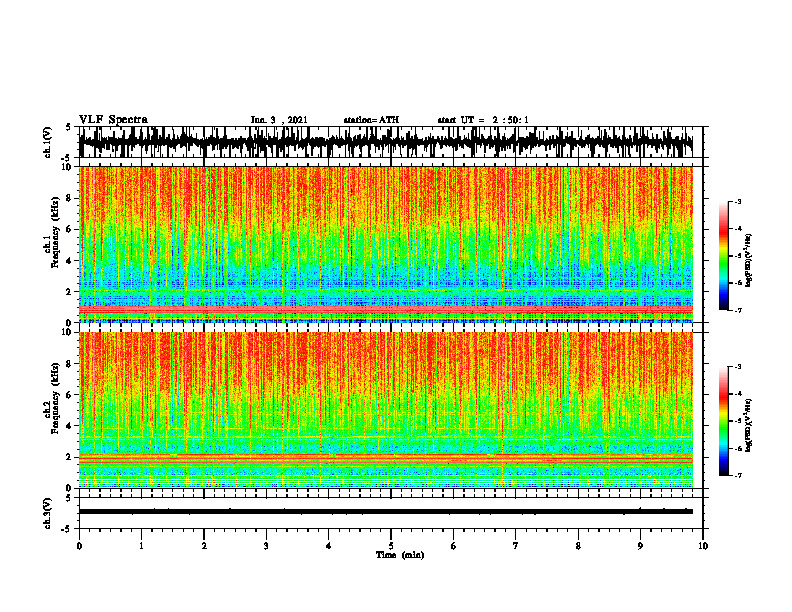The image size is (792, 612).
Task: Click the "3" tick on the time axis
Action: [266, 546]
